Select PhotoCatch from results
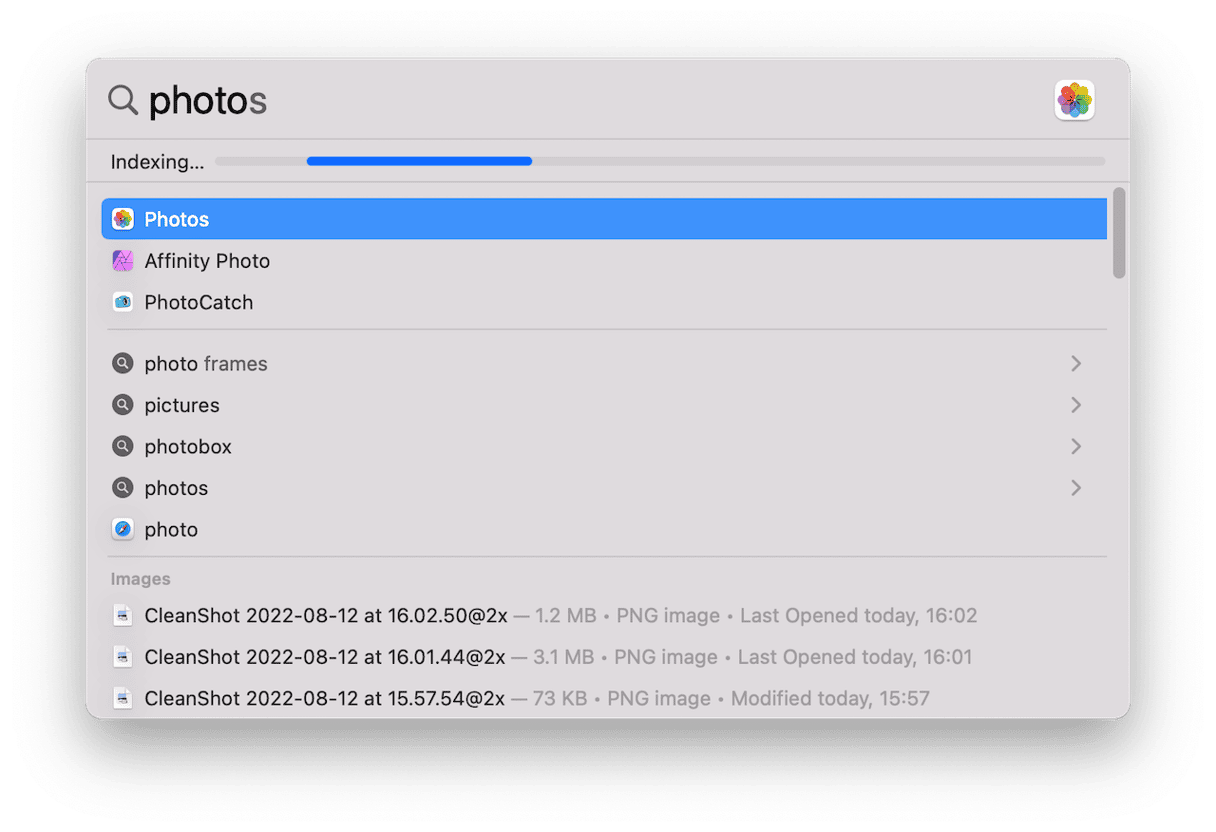This screenshot has height=832, width=1216. tap(604, 302)
